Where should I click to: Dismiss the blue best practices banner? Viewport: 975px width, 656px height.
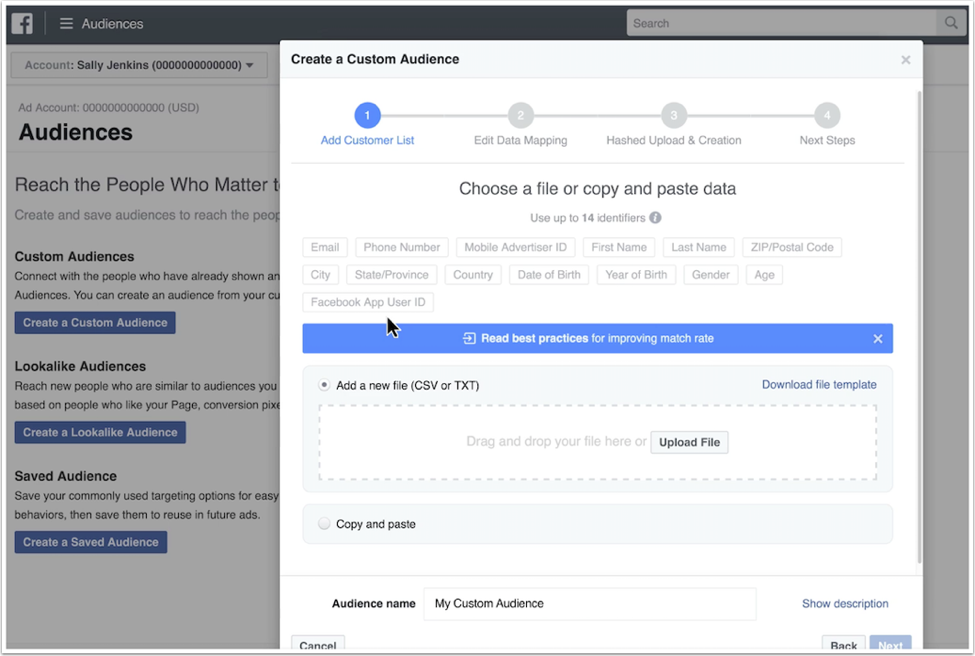pyautogui.click(x=877, y=339)
